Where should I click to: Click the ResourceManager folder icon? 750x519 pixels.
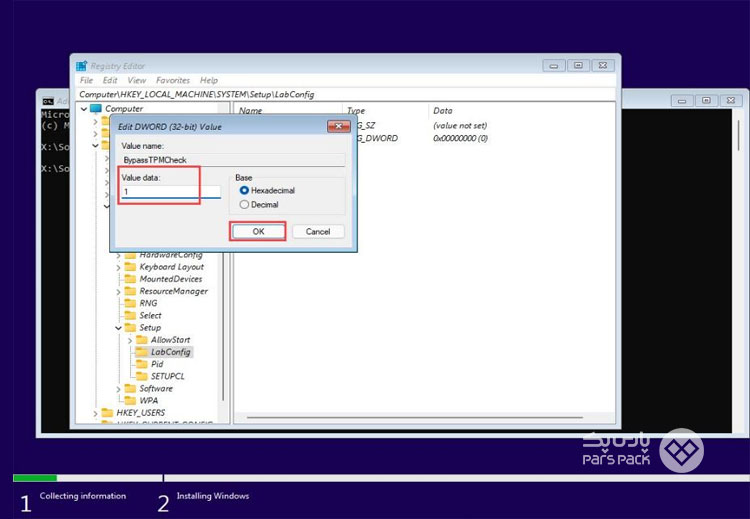pyautogui.click(x=130, y=291)
